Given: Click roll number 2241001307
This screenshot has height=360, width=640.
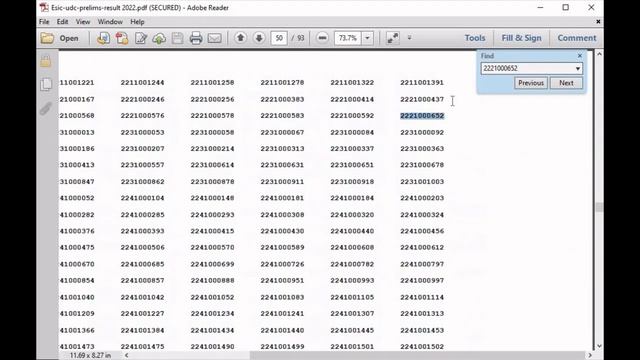Looking at the screenshot, I should [352, 313].
